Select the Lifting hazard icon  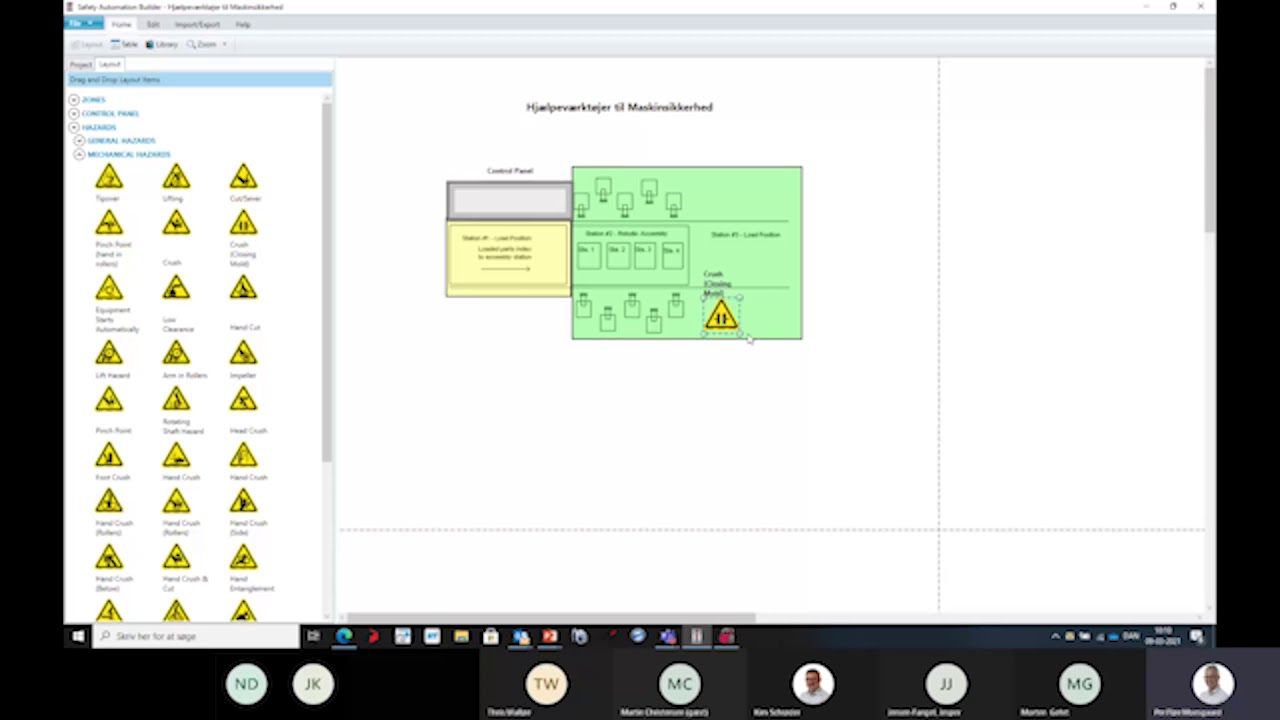click(x=176, y=177)
